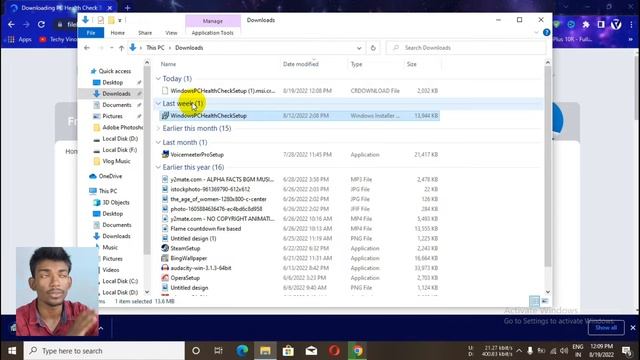Select the Application Tools tab
Image resolution: width=640 pixels, height=360 pixels.
(213, 33)
